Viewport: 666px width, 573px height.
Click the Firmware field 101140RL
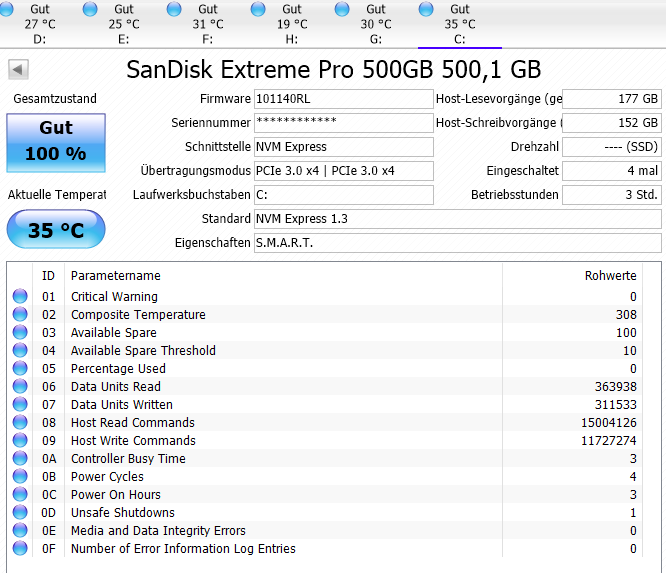pyautogui.click(x=344, y=99)
